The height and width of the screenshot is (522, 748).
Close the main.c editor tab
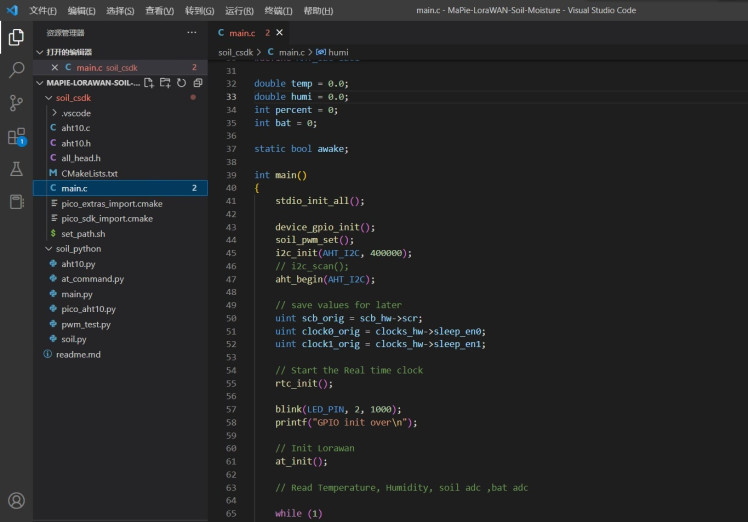pos(280,32)
